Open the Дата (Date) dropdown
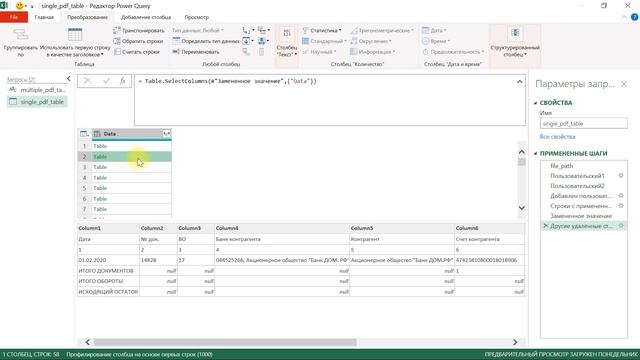 [x=434, y=30]
